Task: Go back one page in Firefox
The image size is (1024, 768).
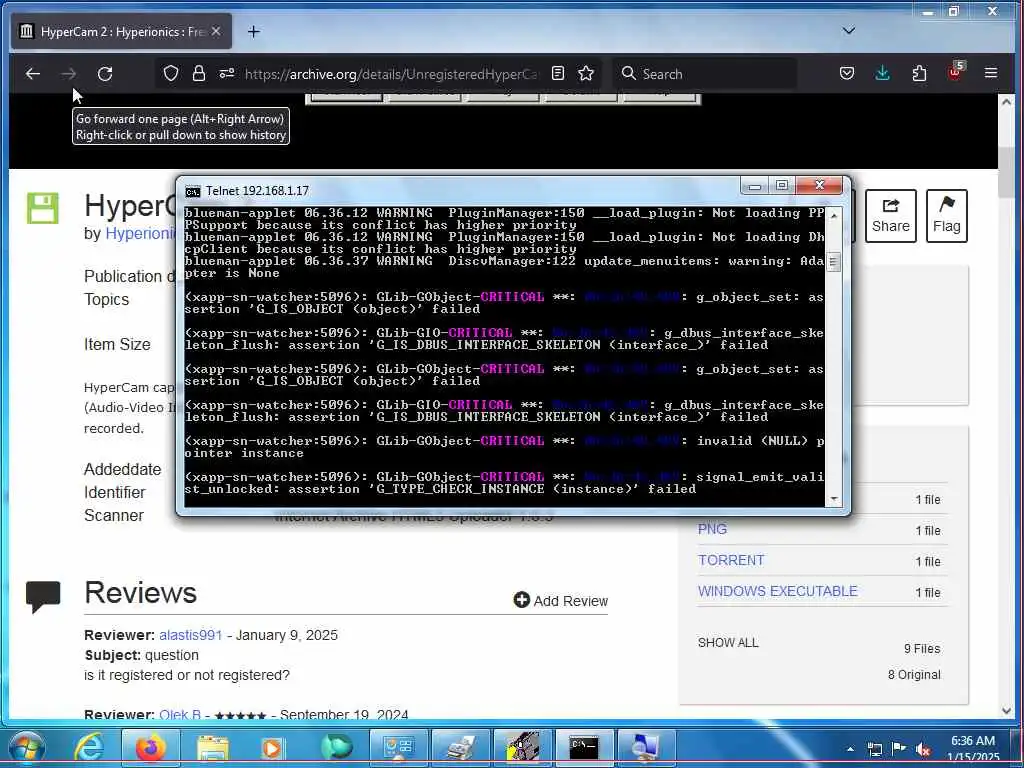Action: 33,74
